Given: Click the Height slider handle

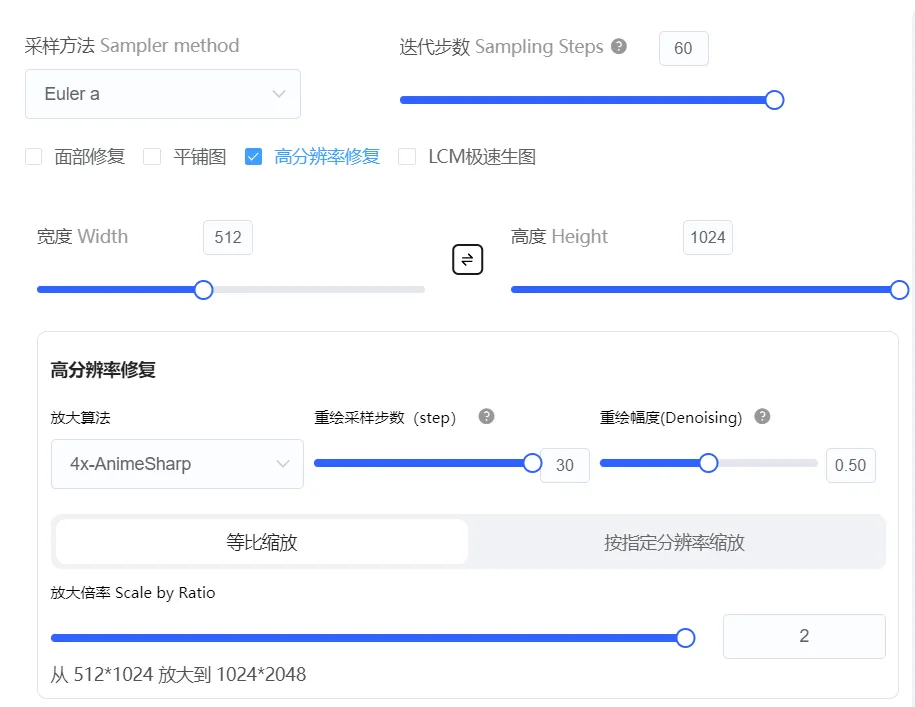Looking at the screenshot, I should 899,290.
